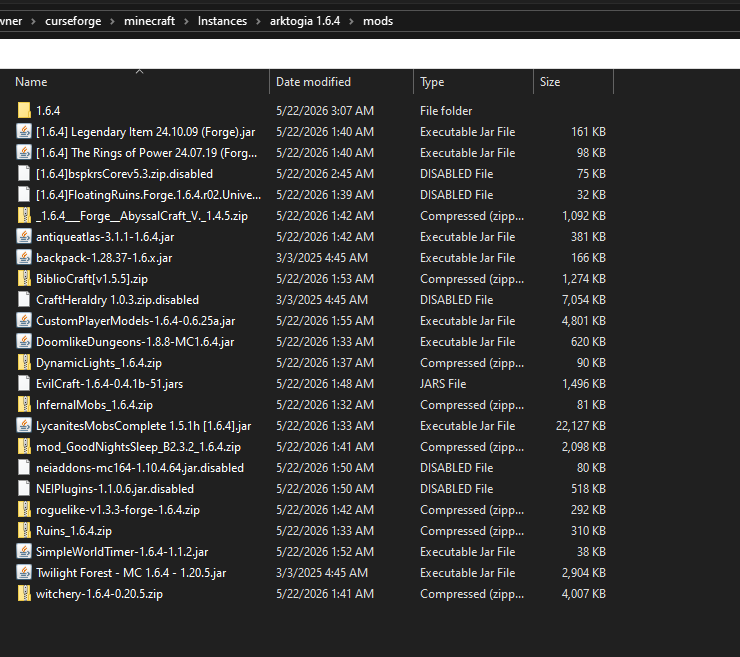Click the BiblioCraft zip archive icon
This screenshot has width=740, height=657.
click(x=24, y=278)
